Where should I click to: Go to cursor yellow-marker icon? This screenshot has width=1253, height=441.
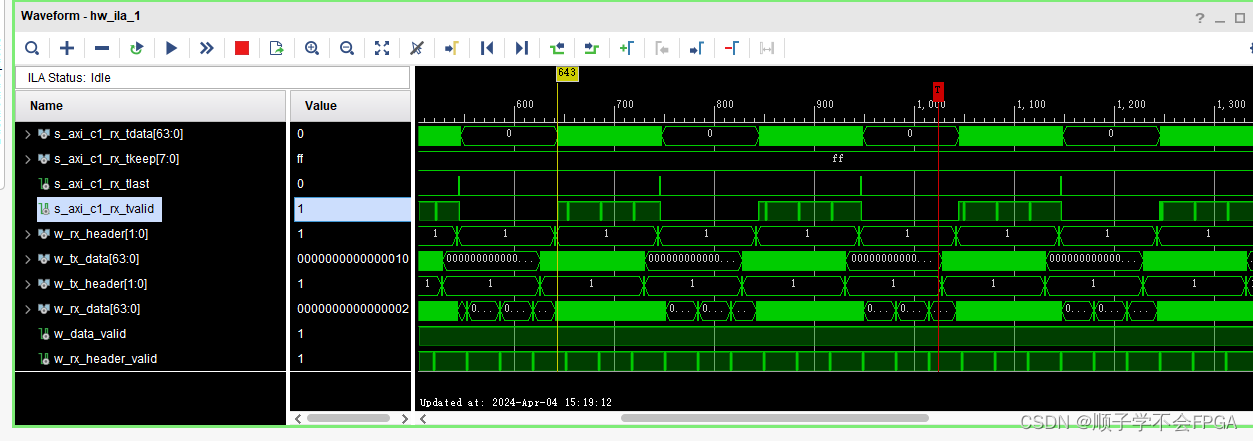point(452,47)
